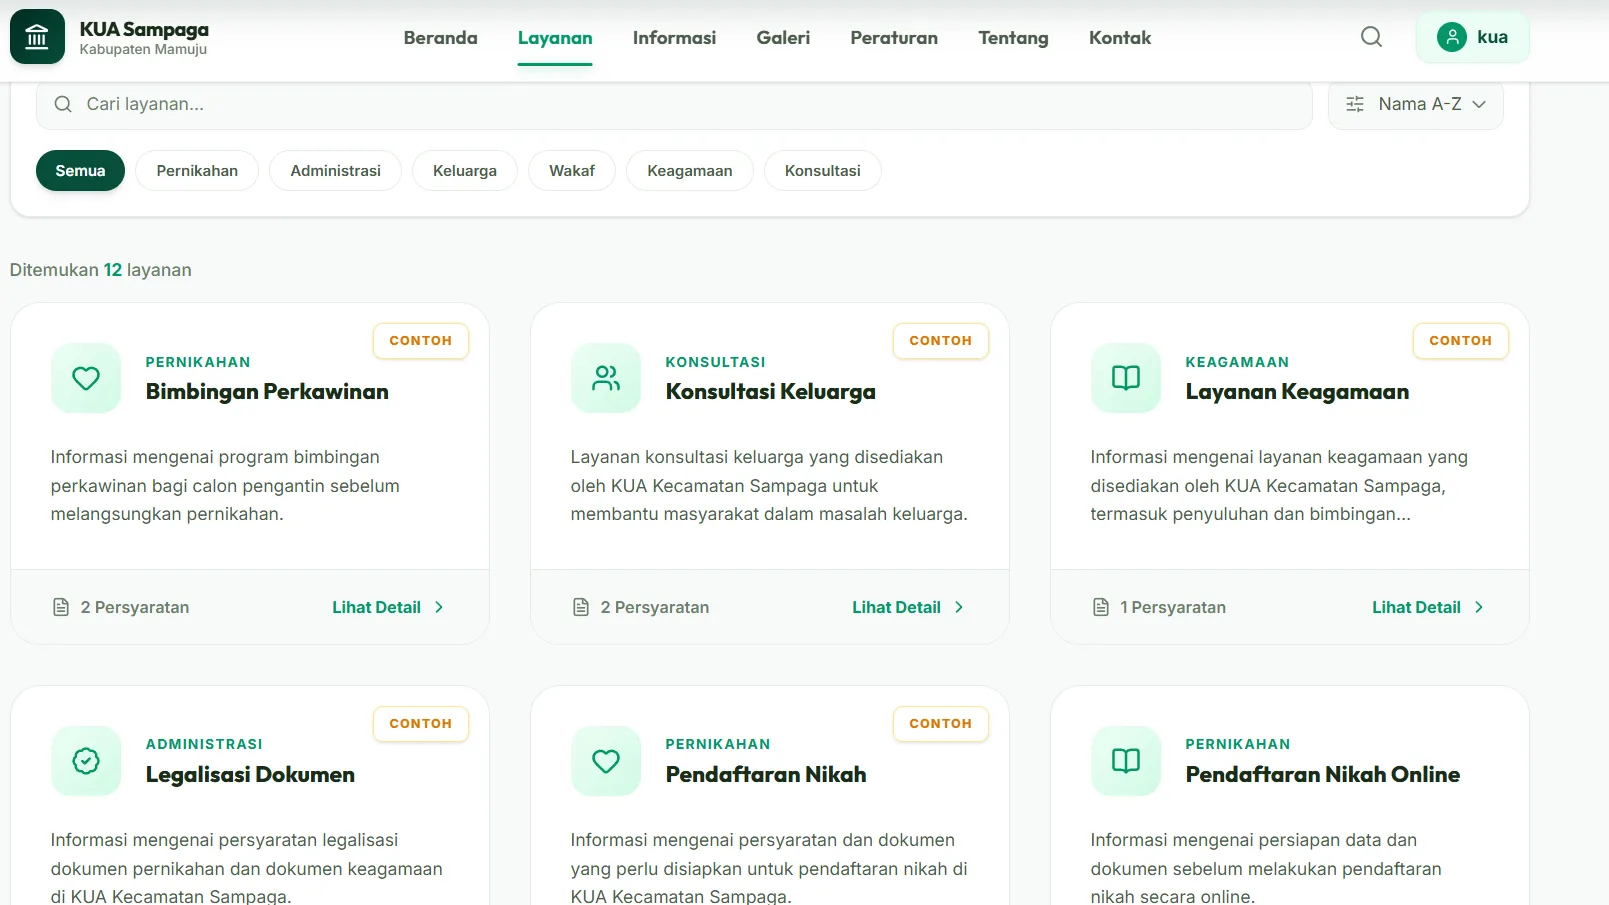Click KEAGAMAAN label above Layanan Keagamaan
The height and width of the screenshot is (905, 1609).
pos(1237,362)
